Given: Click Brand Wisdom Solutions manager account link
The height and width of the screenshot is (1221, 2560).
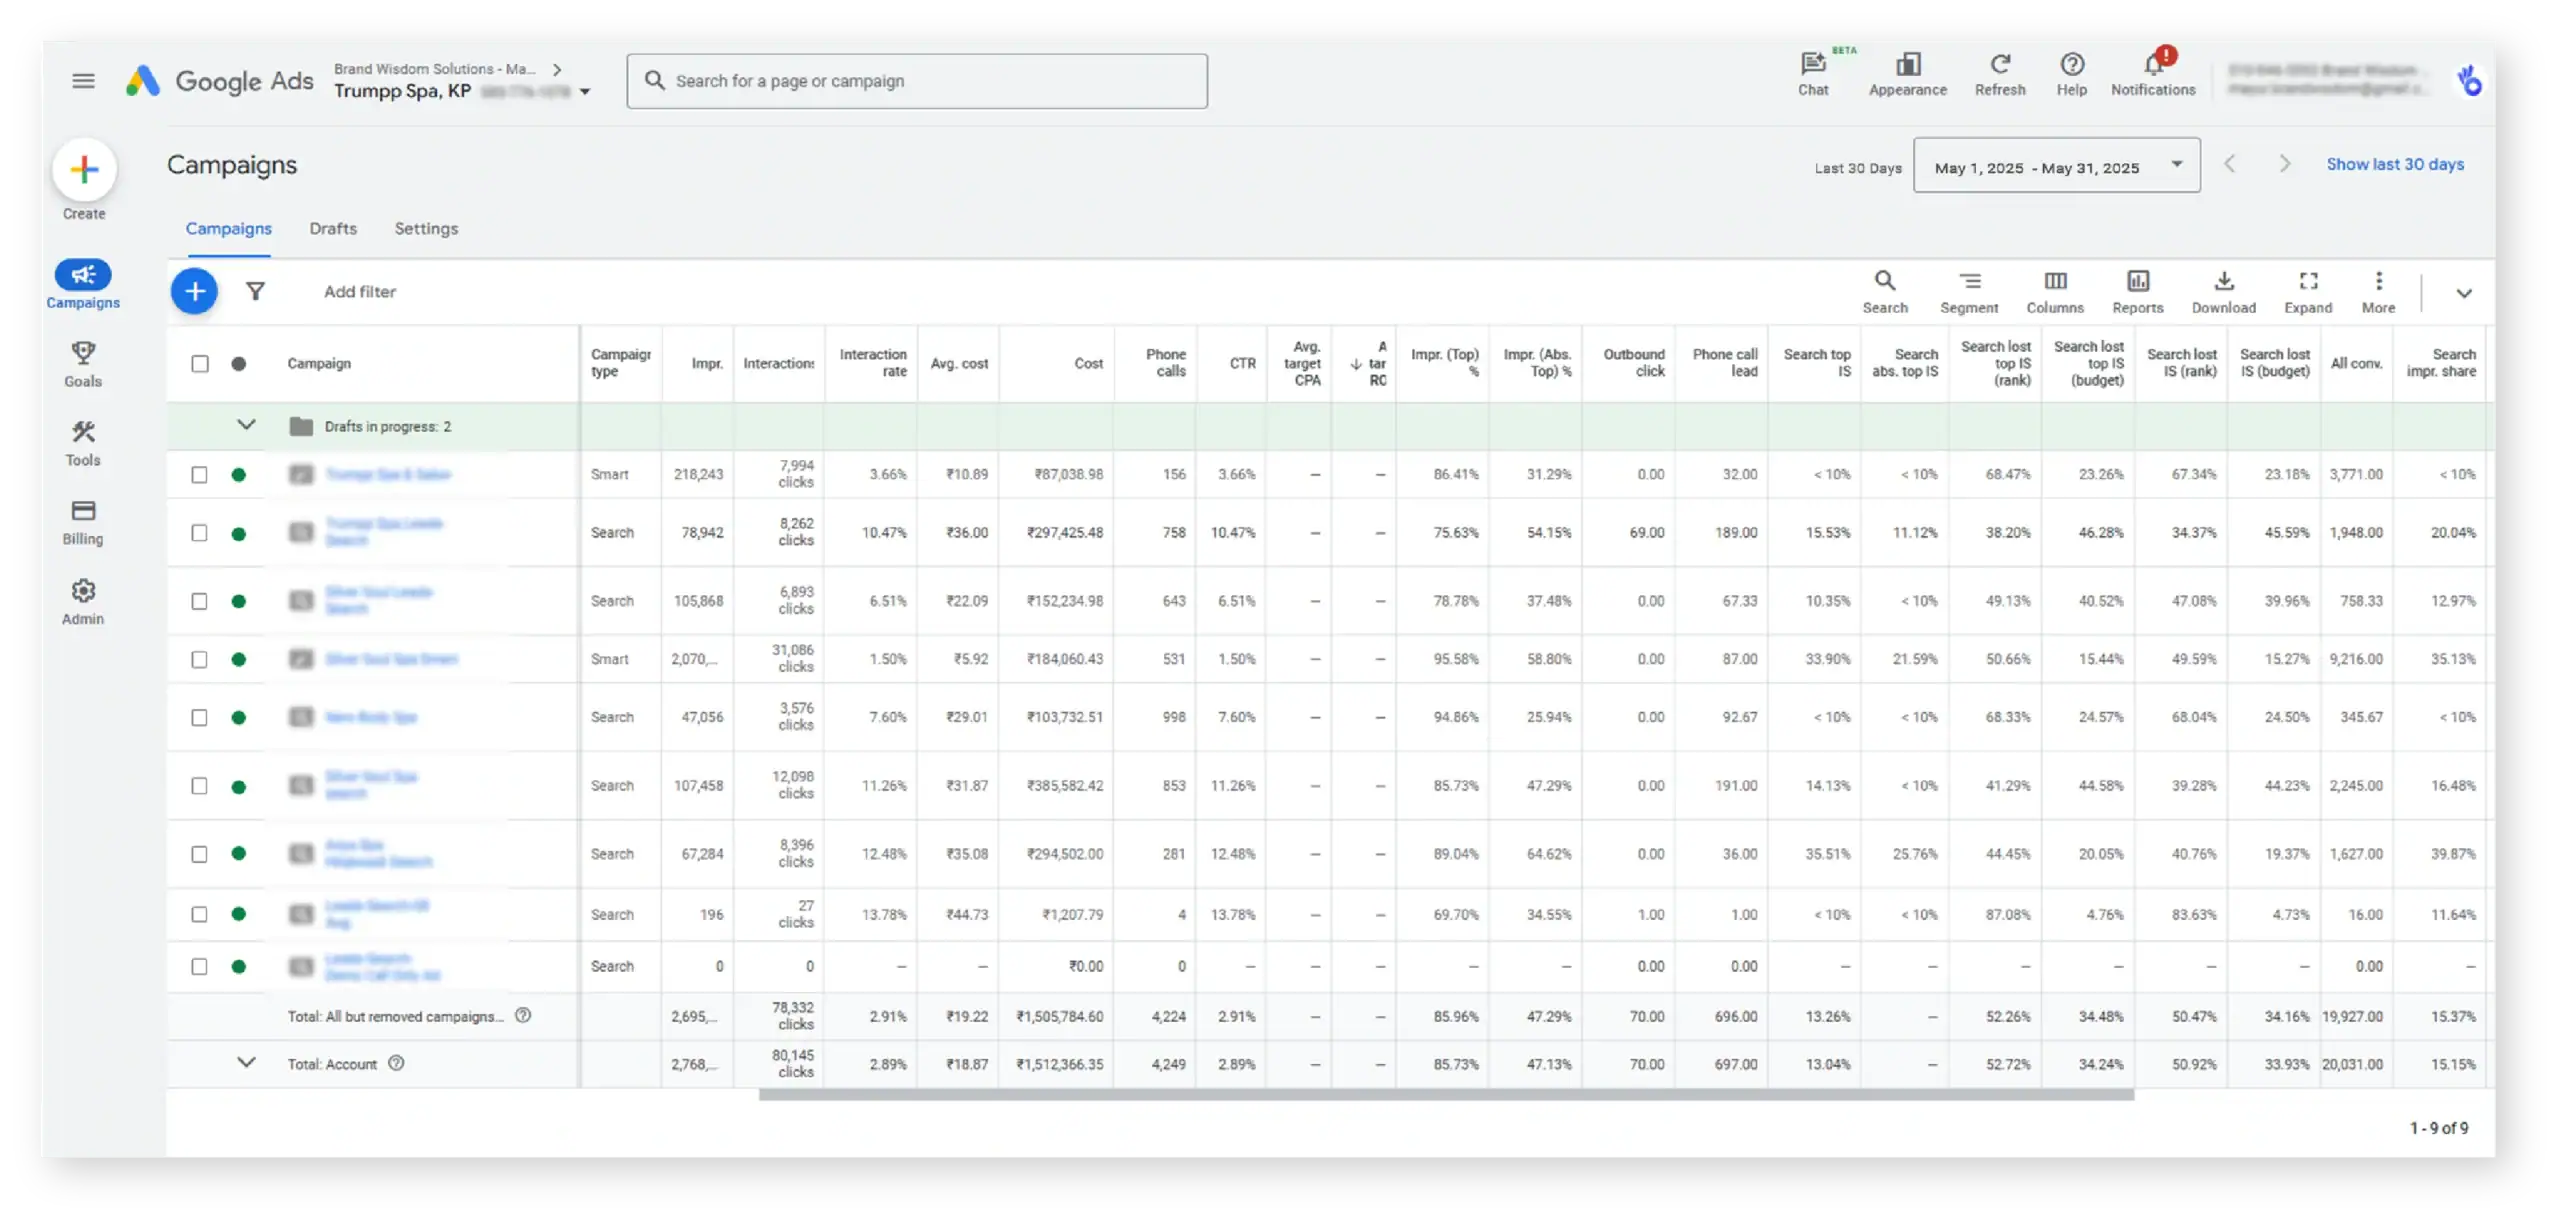Looking at the screenshot, I should (x=435, y=69).
